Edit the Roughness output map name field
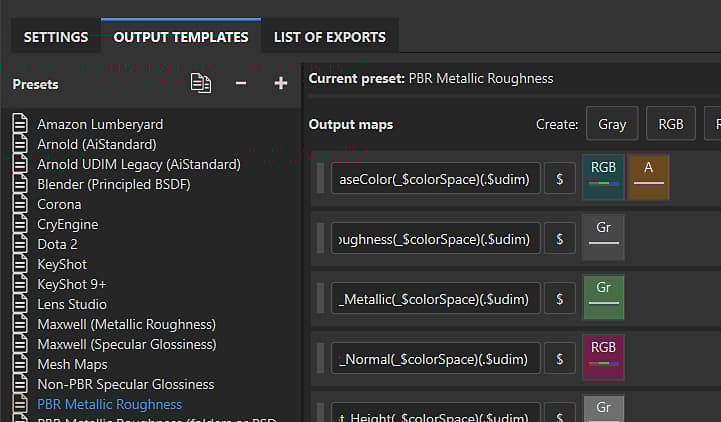This screenshot has width=721, height=422. pyautogui.click(x=436, y=237)
